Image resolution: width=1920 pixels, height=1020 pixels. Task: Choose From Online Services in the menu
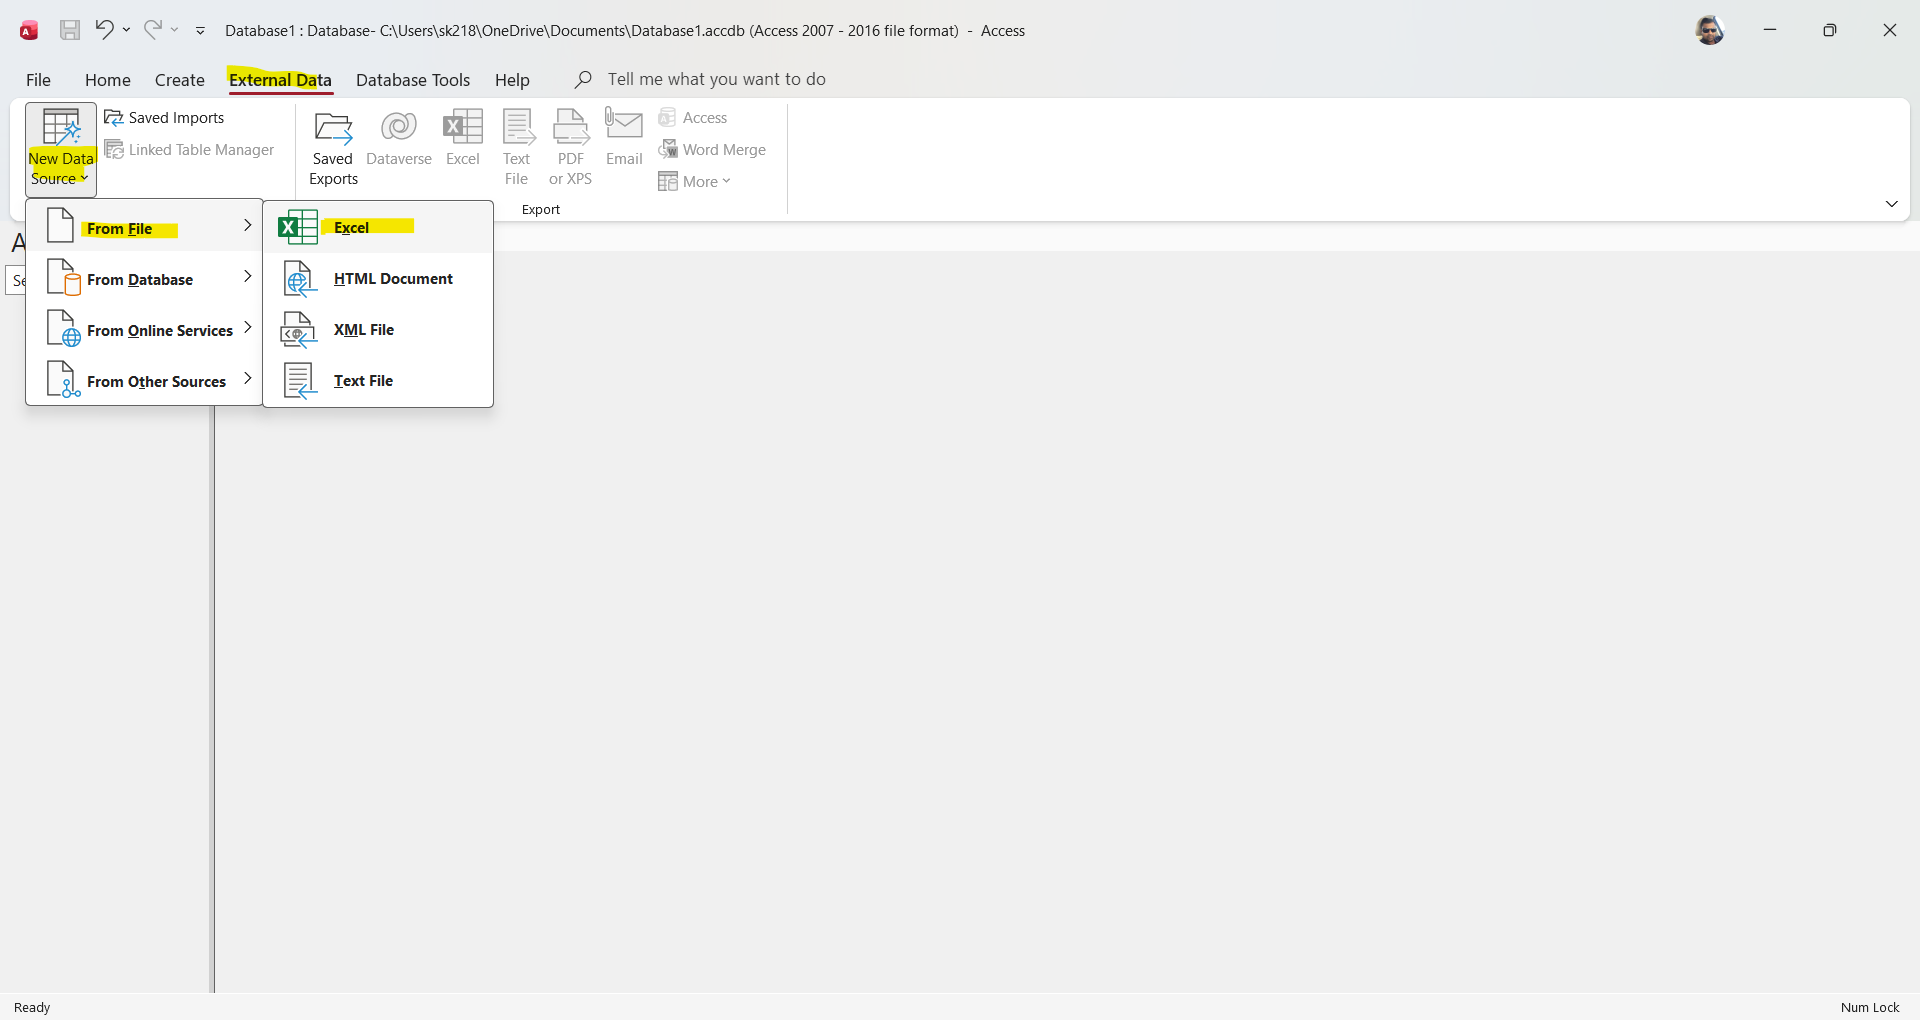click(x=145, y=329)
